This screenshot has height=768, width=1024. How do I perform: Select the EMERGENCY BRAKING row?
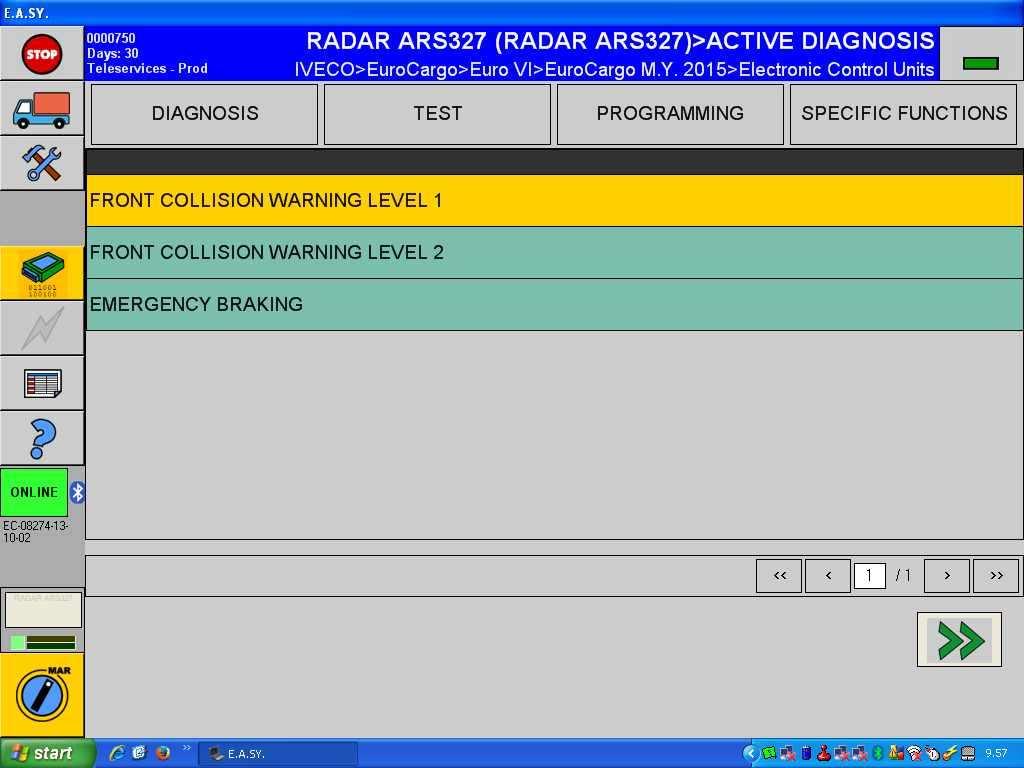[554, 304]
